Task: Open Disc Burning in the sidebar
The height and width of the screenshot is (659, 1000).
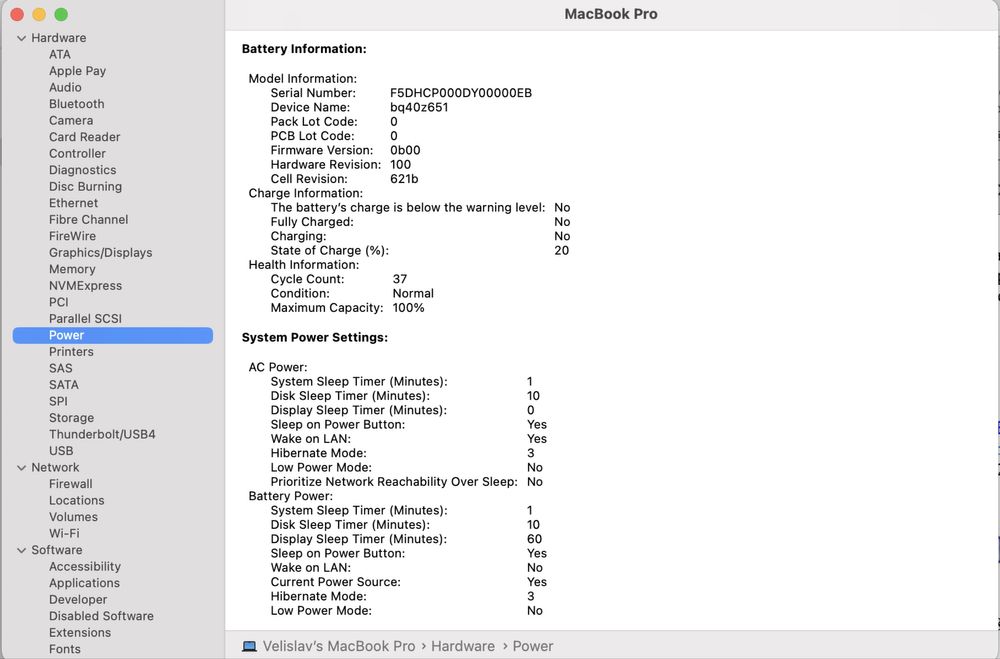Action: tap(85, 187)
